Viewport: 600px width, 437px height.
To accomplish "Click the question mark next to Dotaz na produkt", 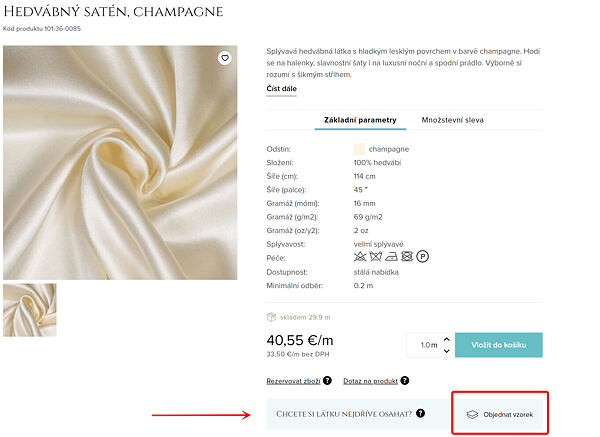I will (x=406, y=381).
